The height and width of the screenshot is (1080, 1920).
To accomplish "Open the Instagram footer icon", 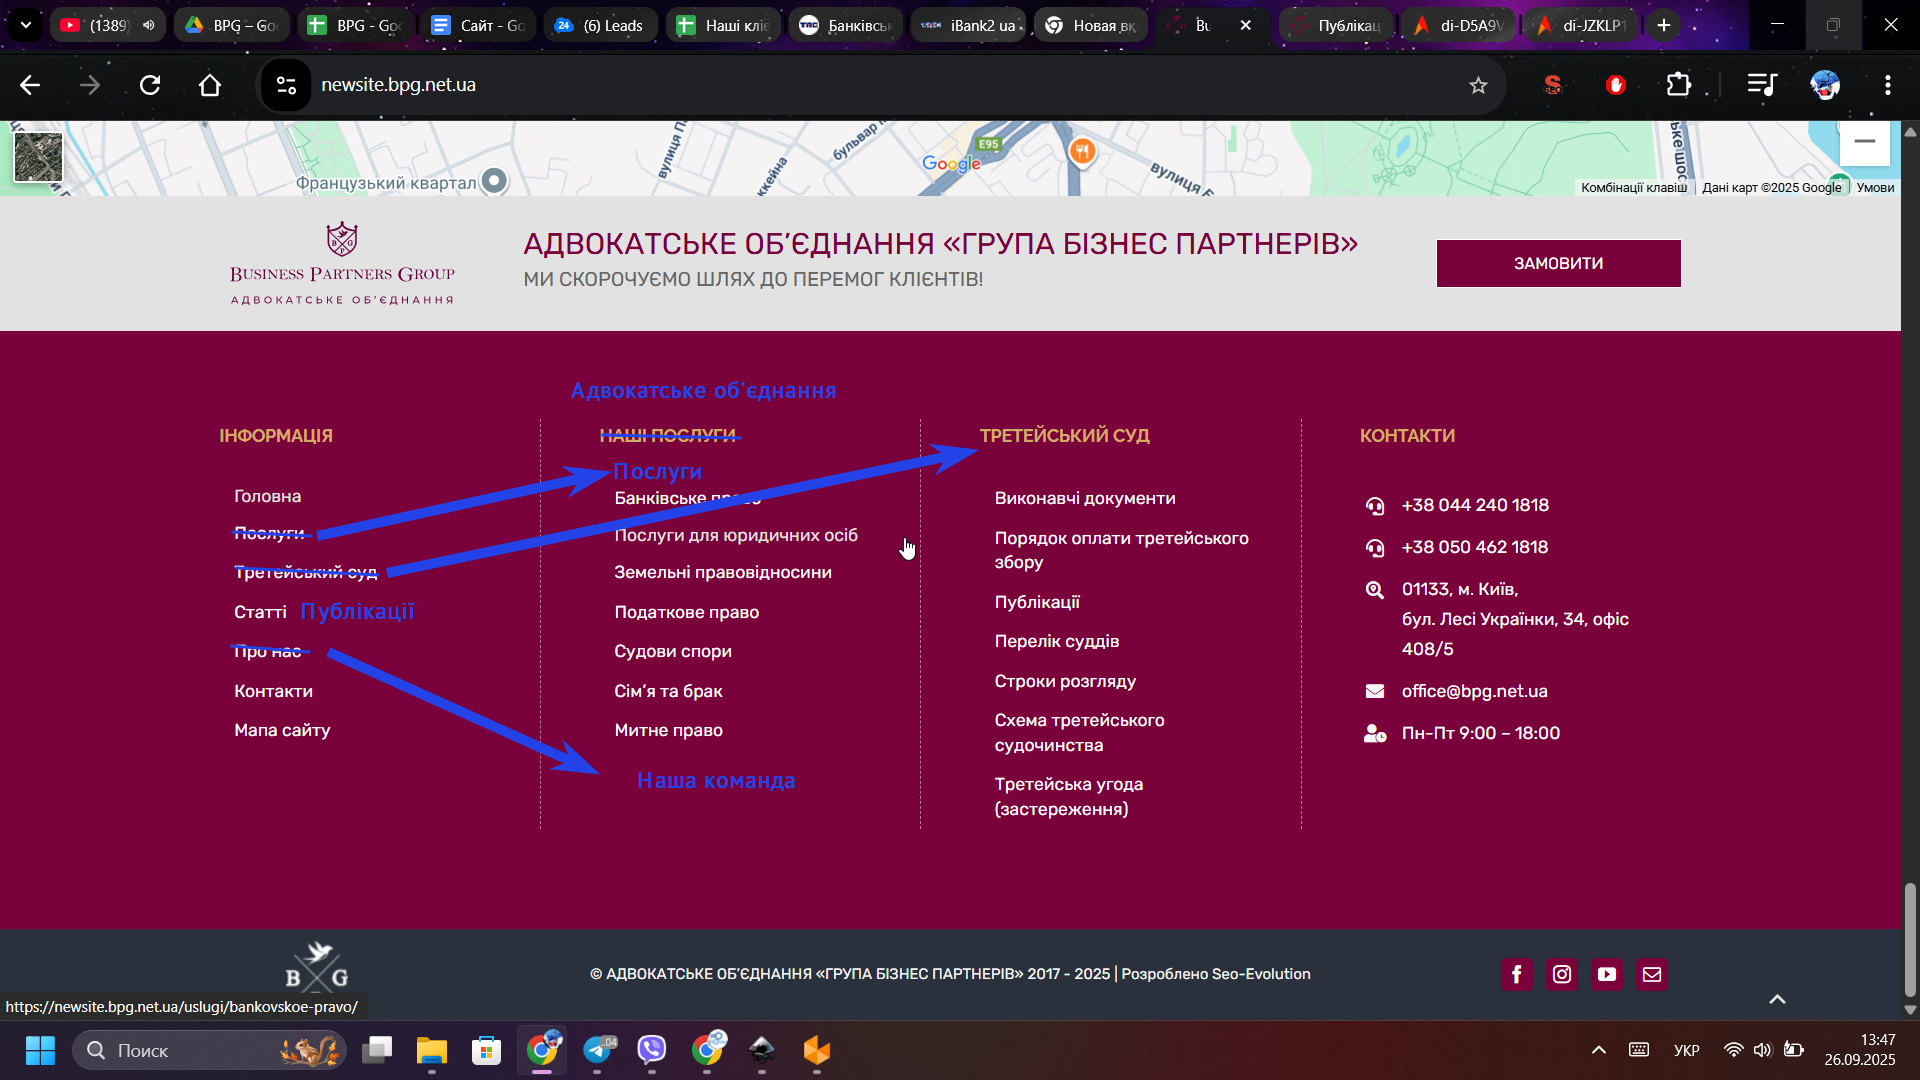I will point(1562,974).
